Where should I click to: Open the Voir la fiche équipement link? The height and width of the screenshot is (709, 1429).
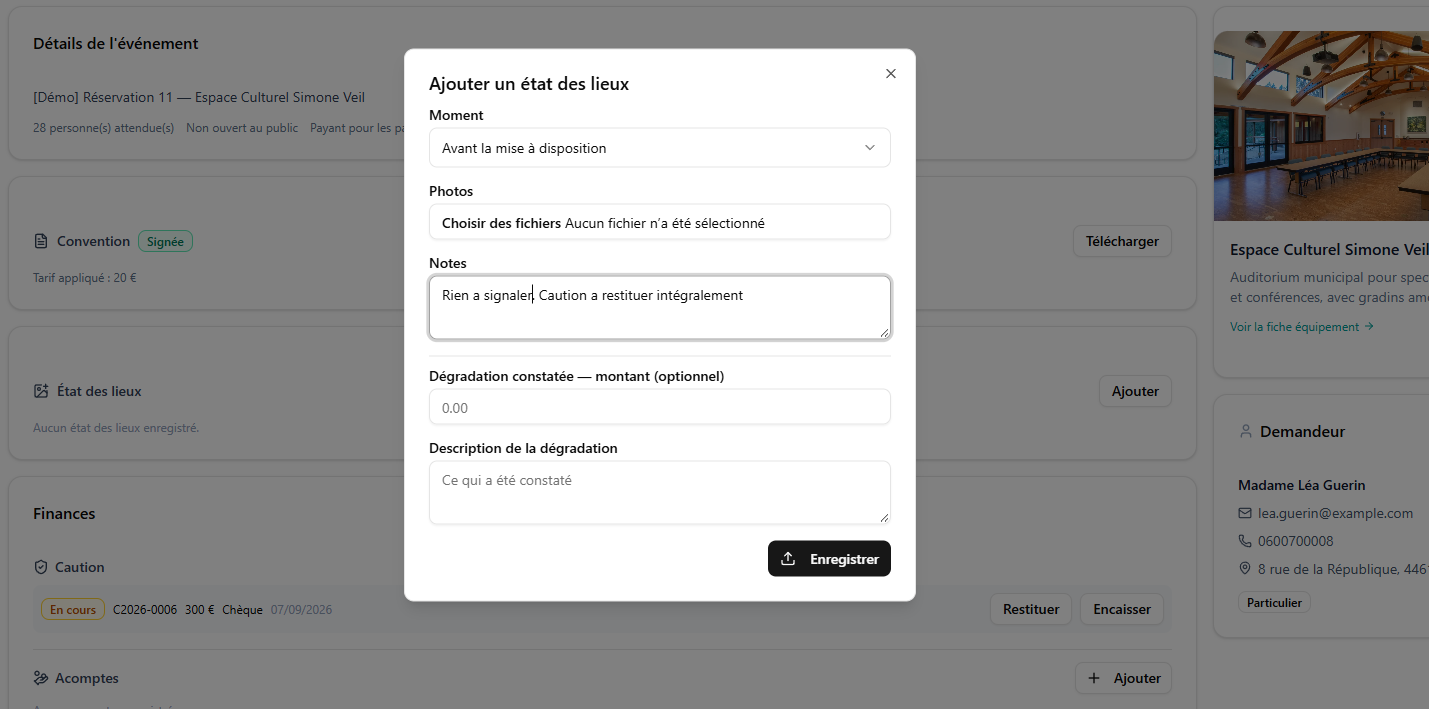(x=1302, y=327)
